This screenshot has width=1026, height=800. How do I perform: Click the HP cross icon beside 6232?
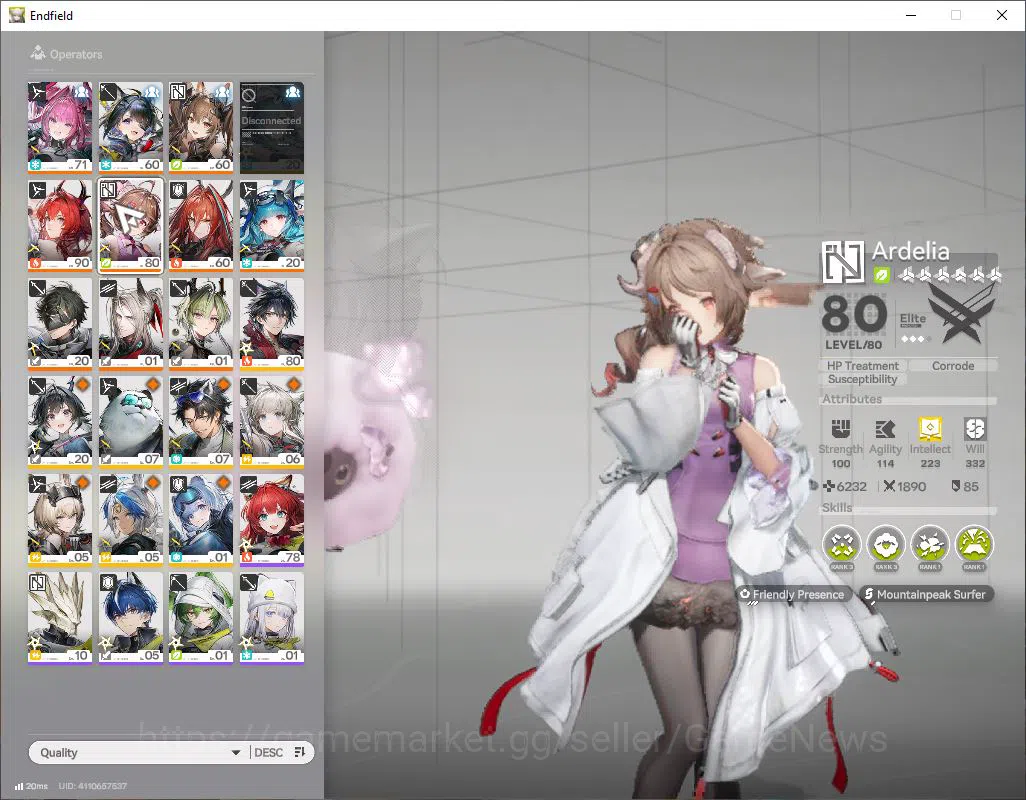[x=828, y=486]
